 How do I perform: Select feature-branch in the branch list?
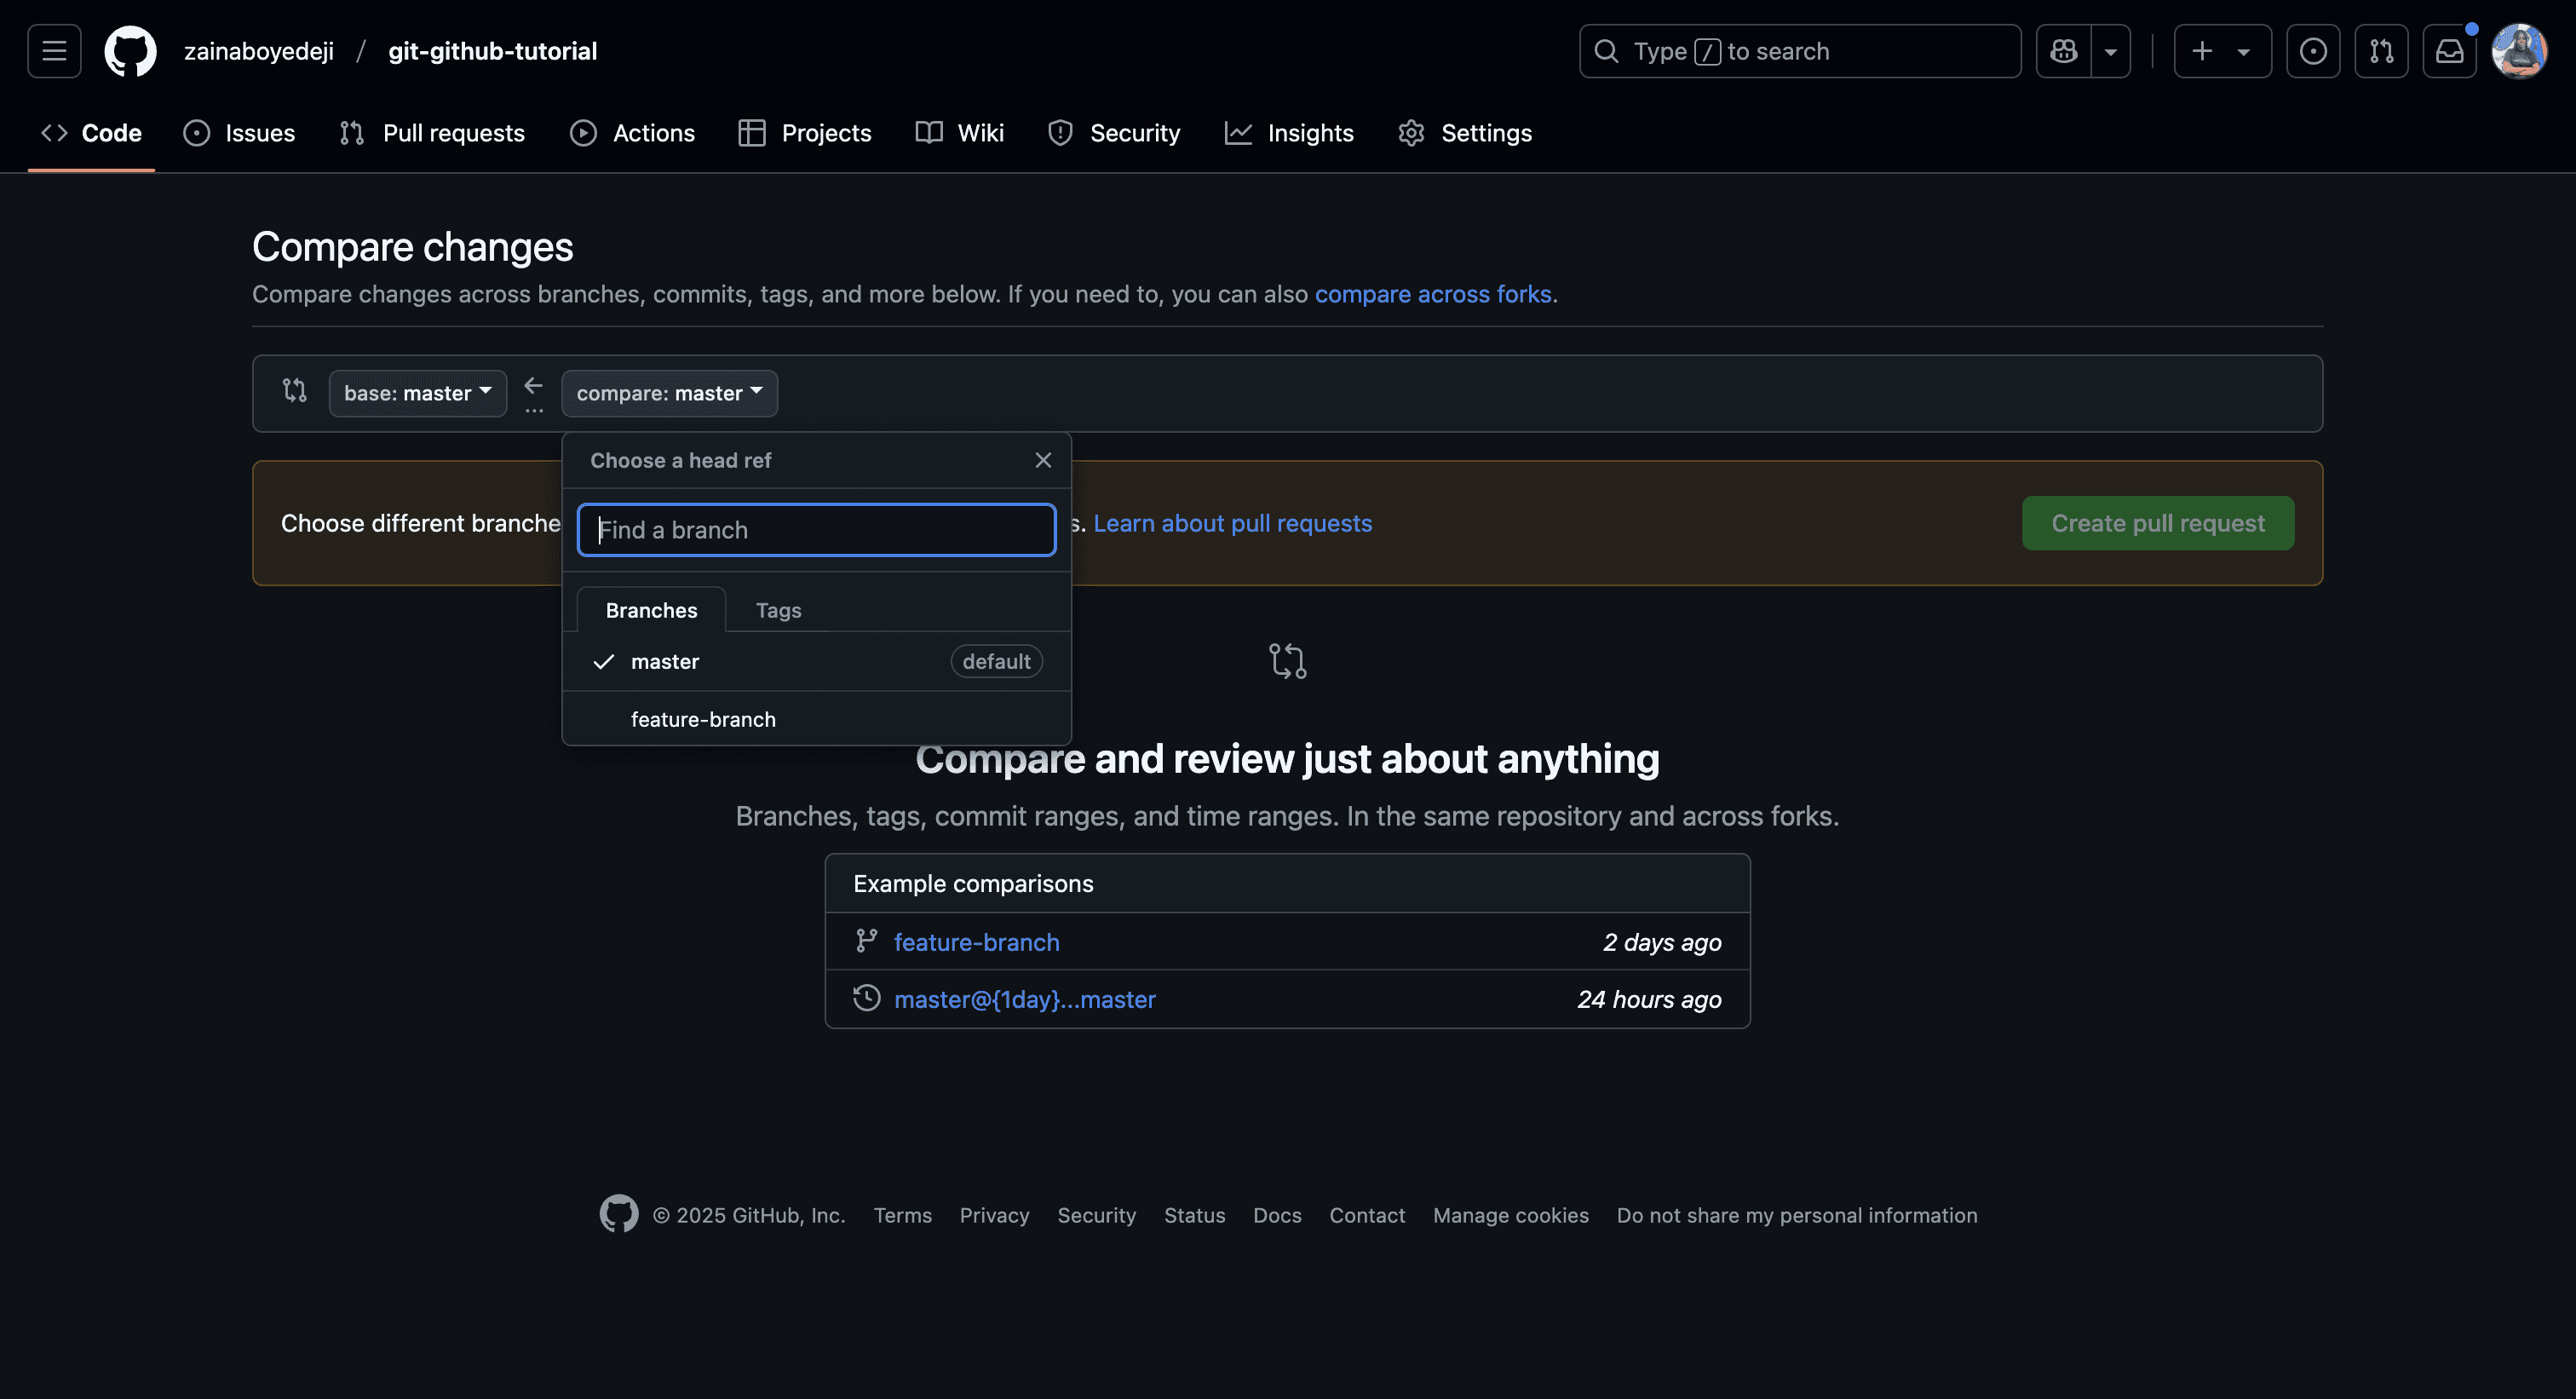point(703,719)
